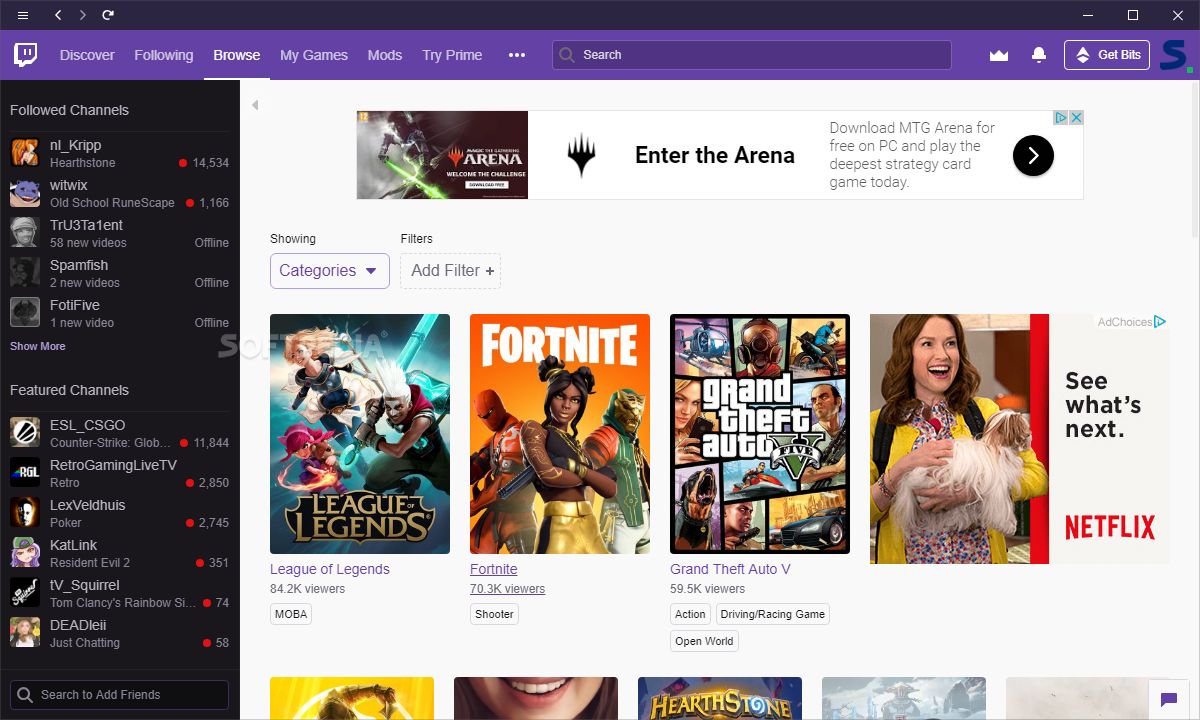Open the hamburger menu in title bar

[x=23, y=15]
